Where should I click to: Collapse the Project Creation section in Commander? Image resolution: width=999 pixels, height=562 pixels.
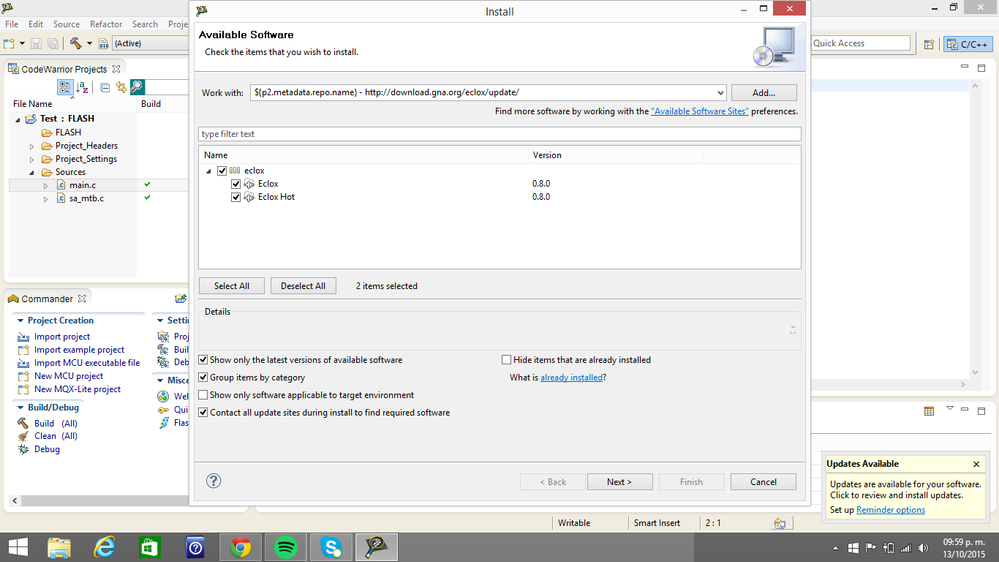(20, 321)
